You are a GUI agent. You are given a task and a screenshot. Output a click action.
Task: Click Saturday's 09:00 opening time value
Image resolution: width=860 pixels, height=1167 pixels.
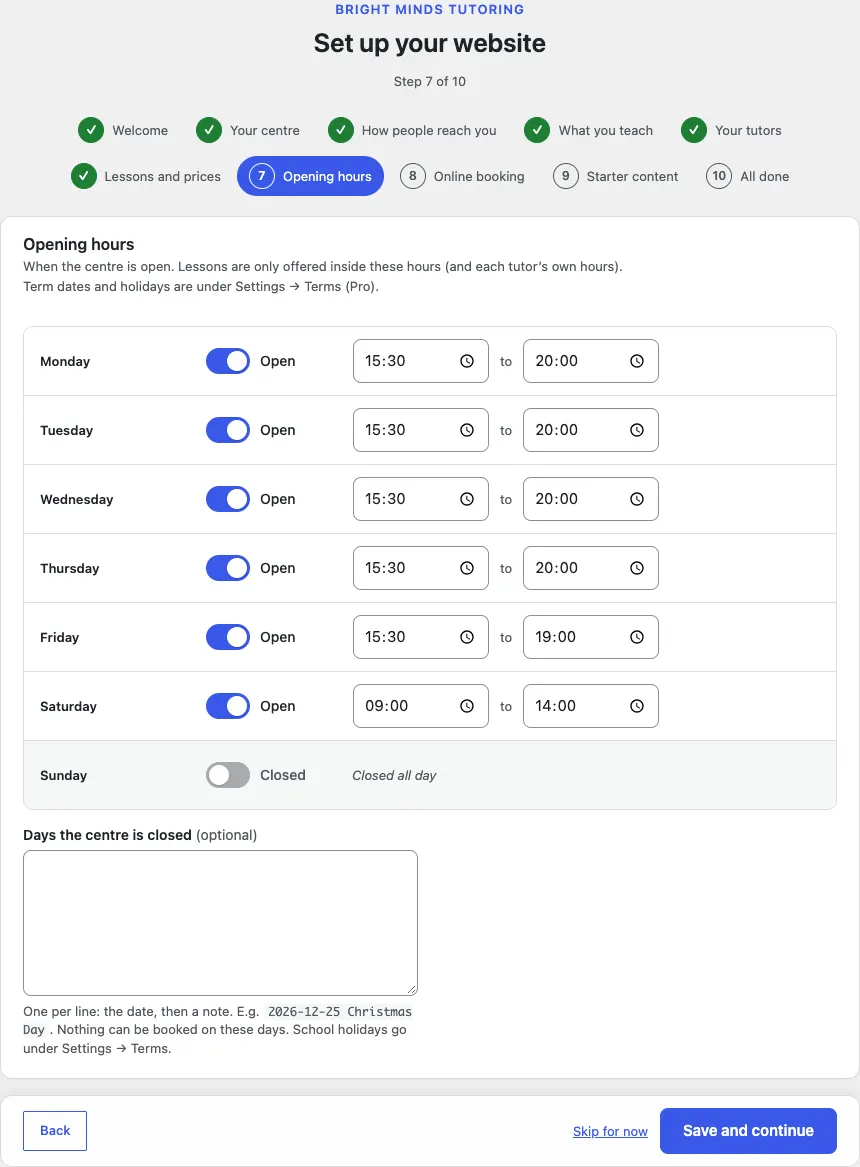point(387,706)
